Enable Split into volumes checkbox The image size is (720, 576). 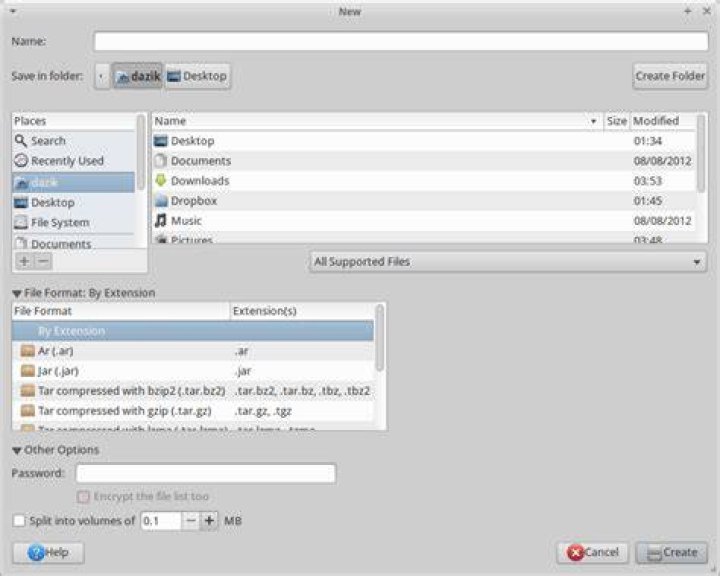[19, 520]
